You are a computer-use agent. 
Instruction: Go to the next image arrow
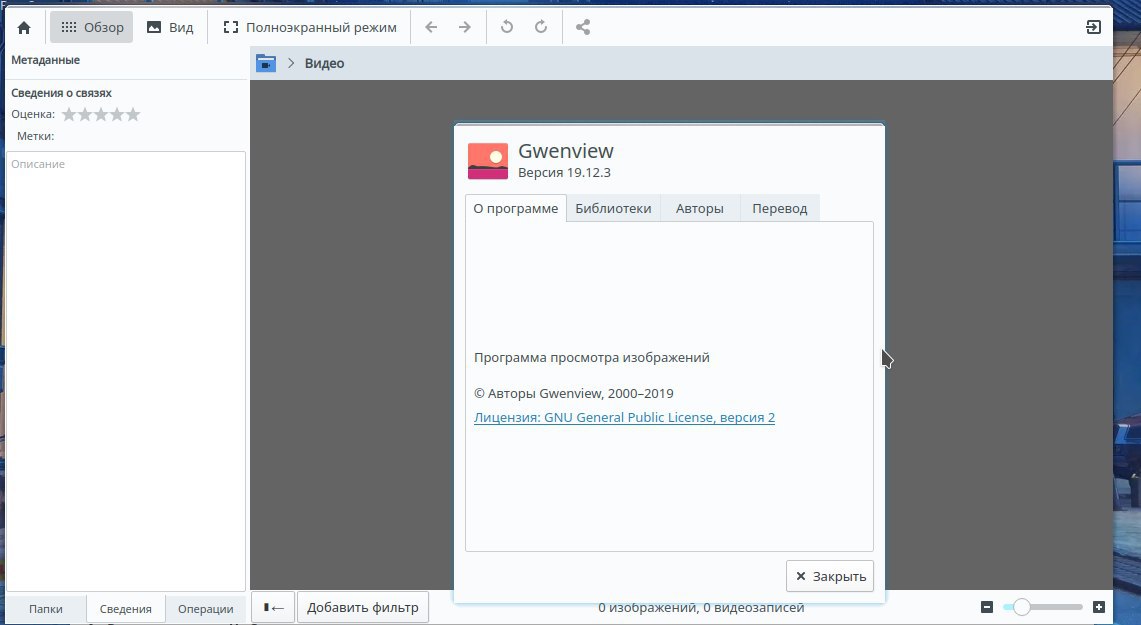(464, 28)
